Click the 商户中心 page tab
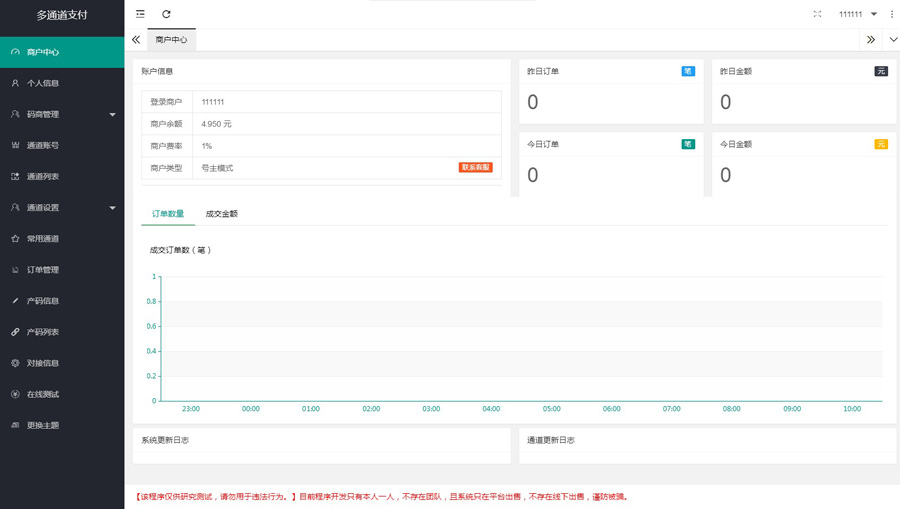This screenshot has height=509, width=900. tap(171, 40)
